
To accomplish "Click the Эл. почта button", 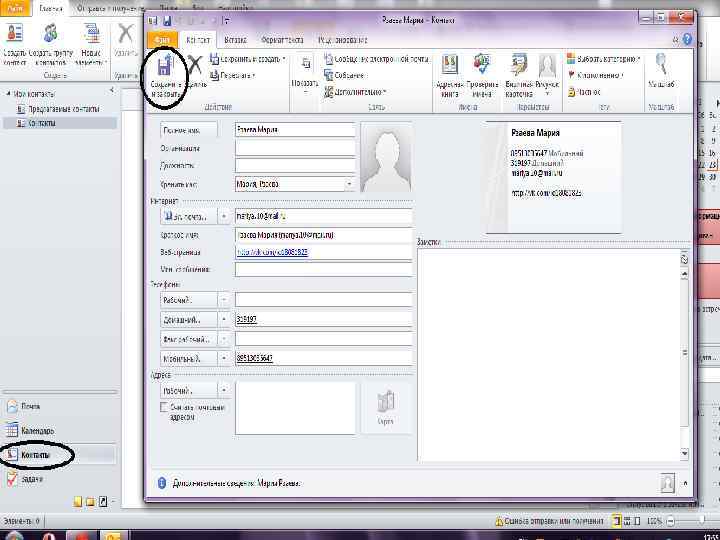I will [188, 216].
